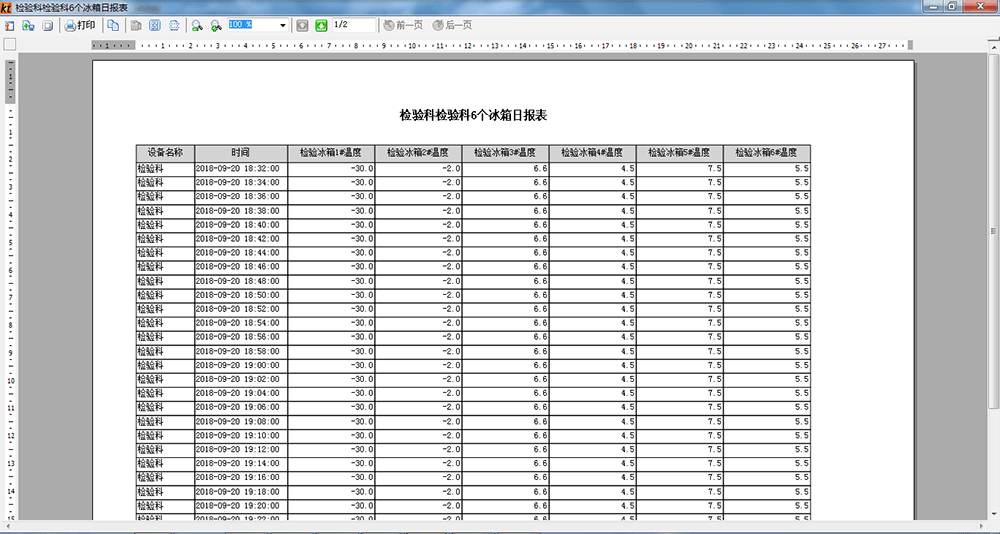Click the gray first-page navigation icon
This screenshot has height=534, width=1000.
click(x=302, y=26)
